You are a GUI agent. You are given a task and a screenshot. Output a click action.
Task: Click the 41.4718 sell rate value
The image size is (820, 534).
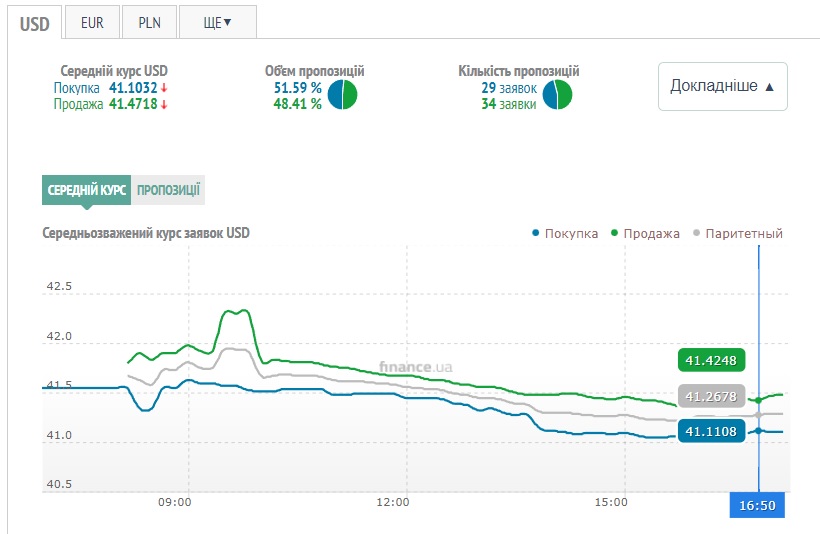click(132, 104)
